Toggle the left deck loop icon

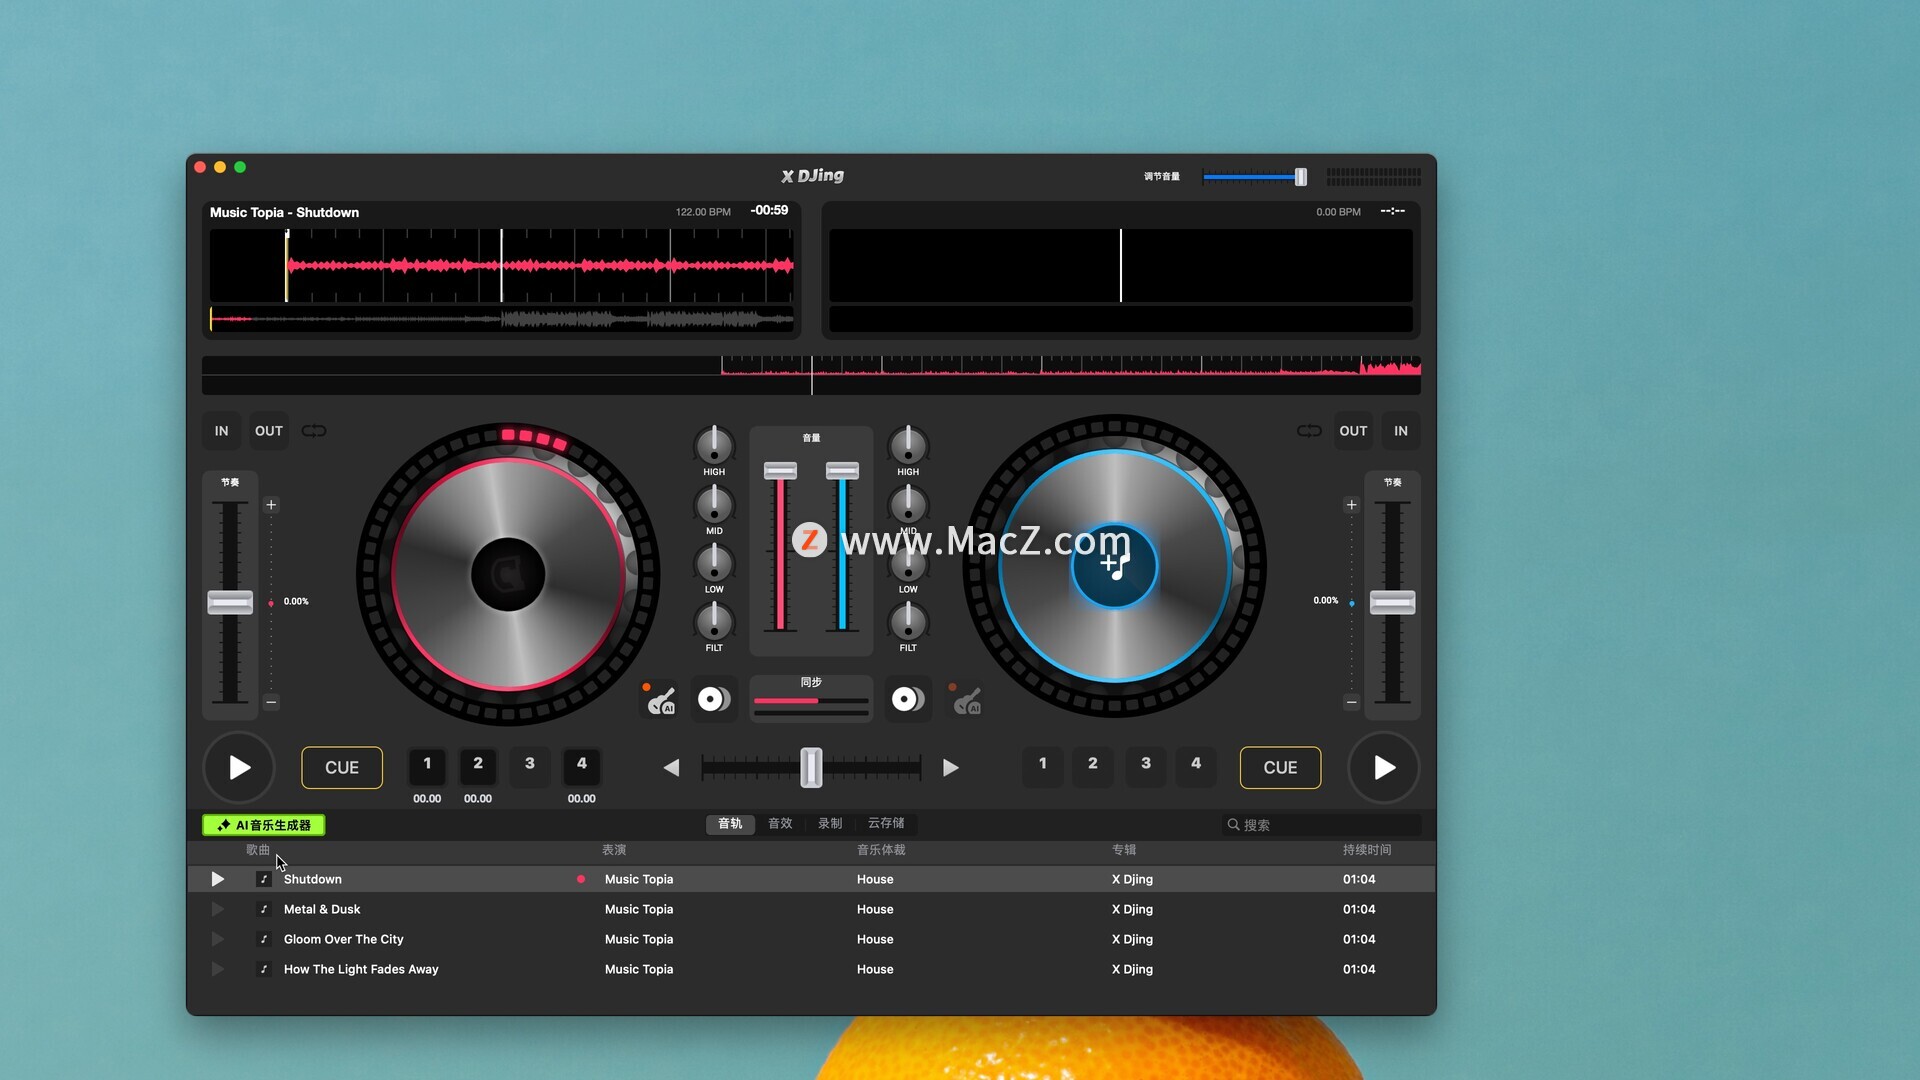coord(314,431)
